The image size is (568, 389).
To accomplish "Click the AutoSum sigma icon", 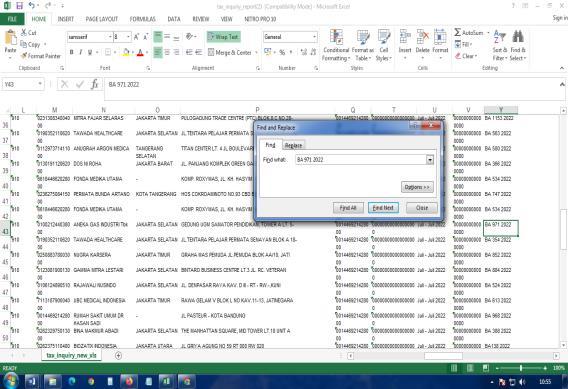I will [458, 33].
